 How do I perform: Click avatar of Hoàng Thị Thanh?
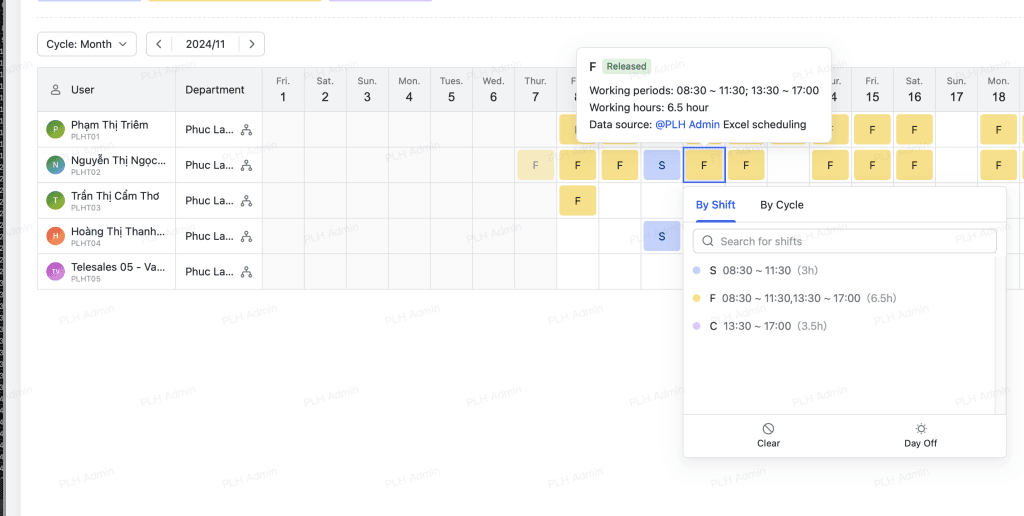coord(56,237)
